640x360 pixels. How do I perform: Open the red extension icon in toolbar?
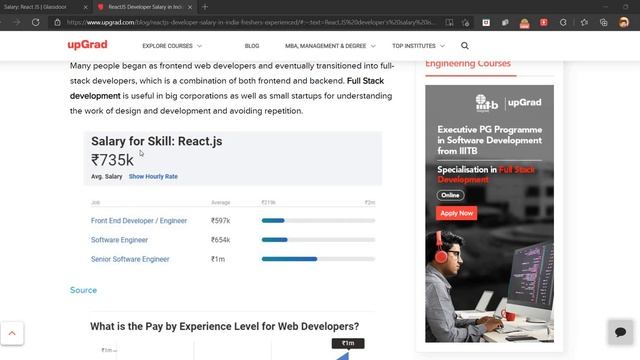[544, 22]
